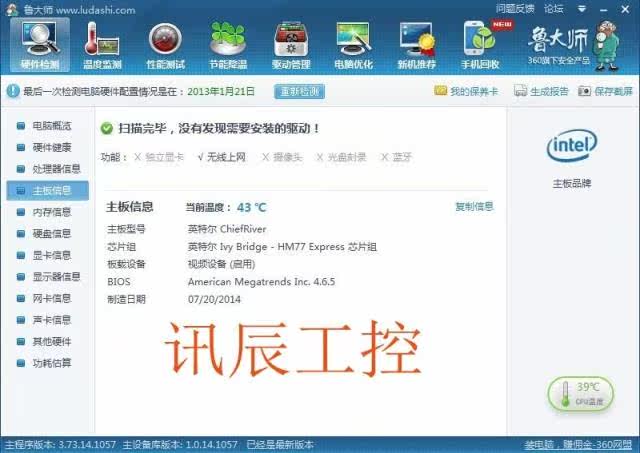Click the 摄像头 feature indicator
This screenshot has height=453, width=640.
pos(282,157)
